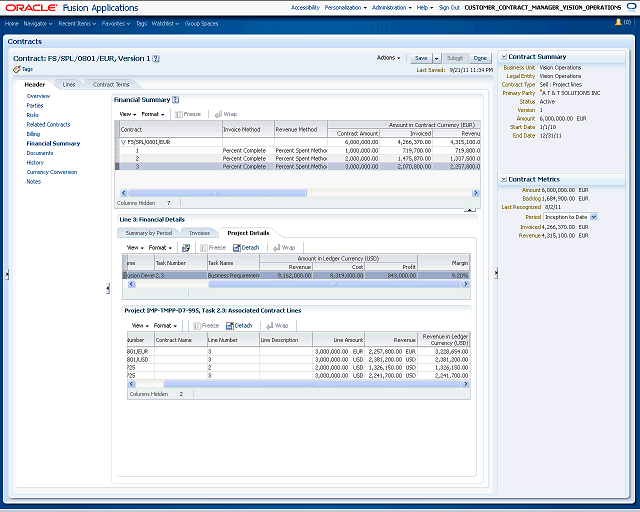Click the Financial Summary table scroll-left arrow
Viewport: 640px width, 512px height.
coord(124,193)
